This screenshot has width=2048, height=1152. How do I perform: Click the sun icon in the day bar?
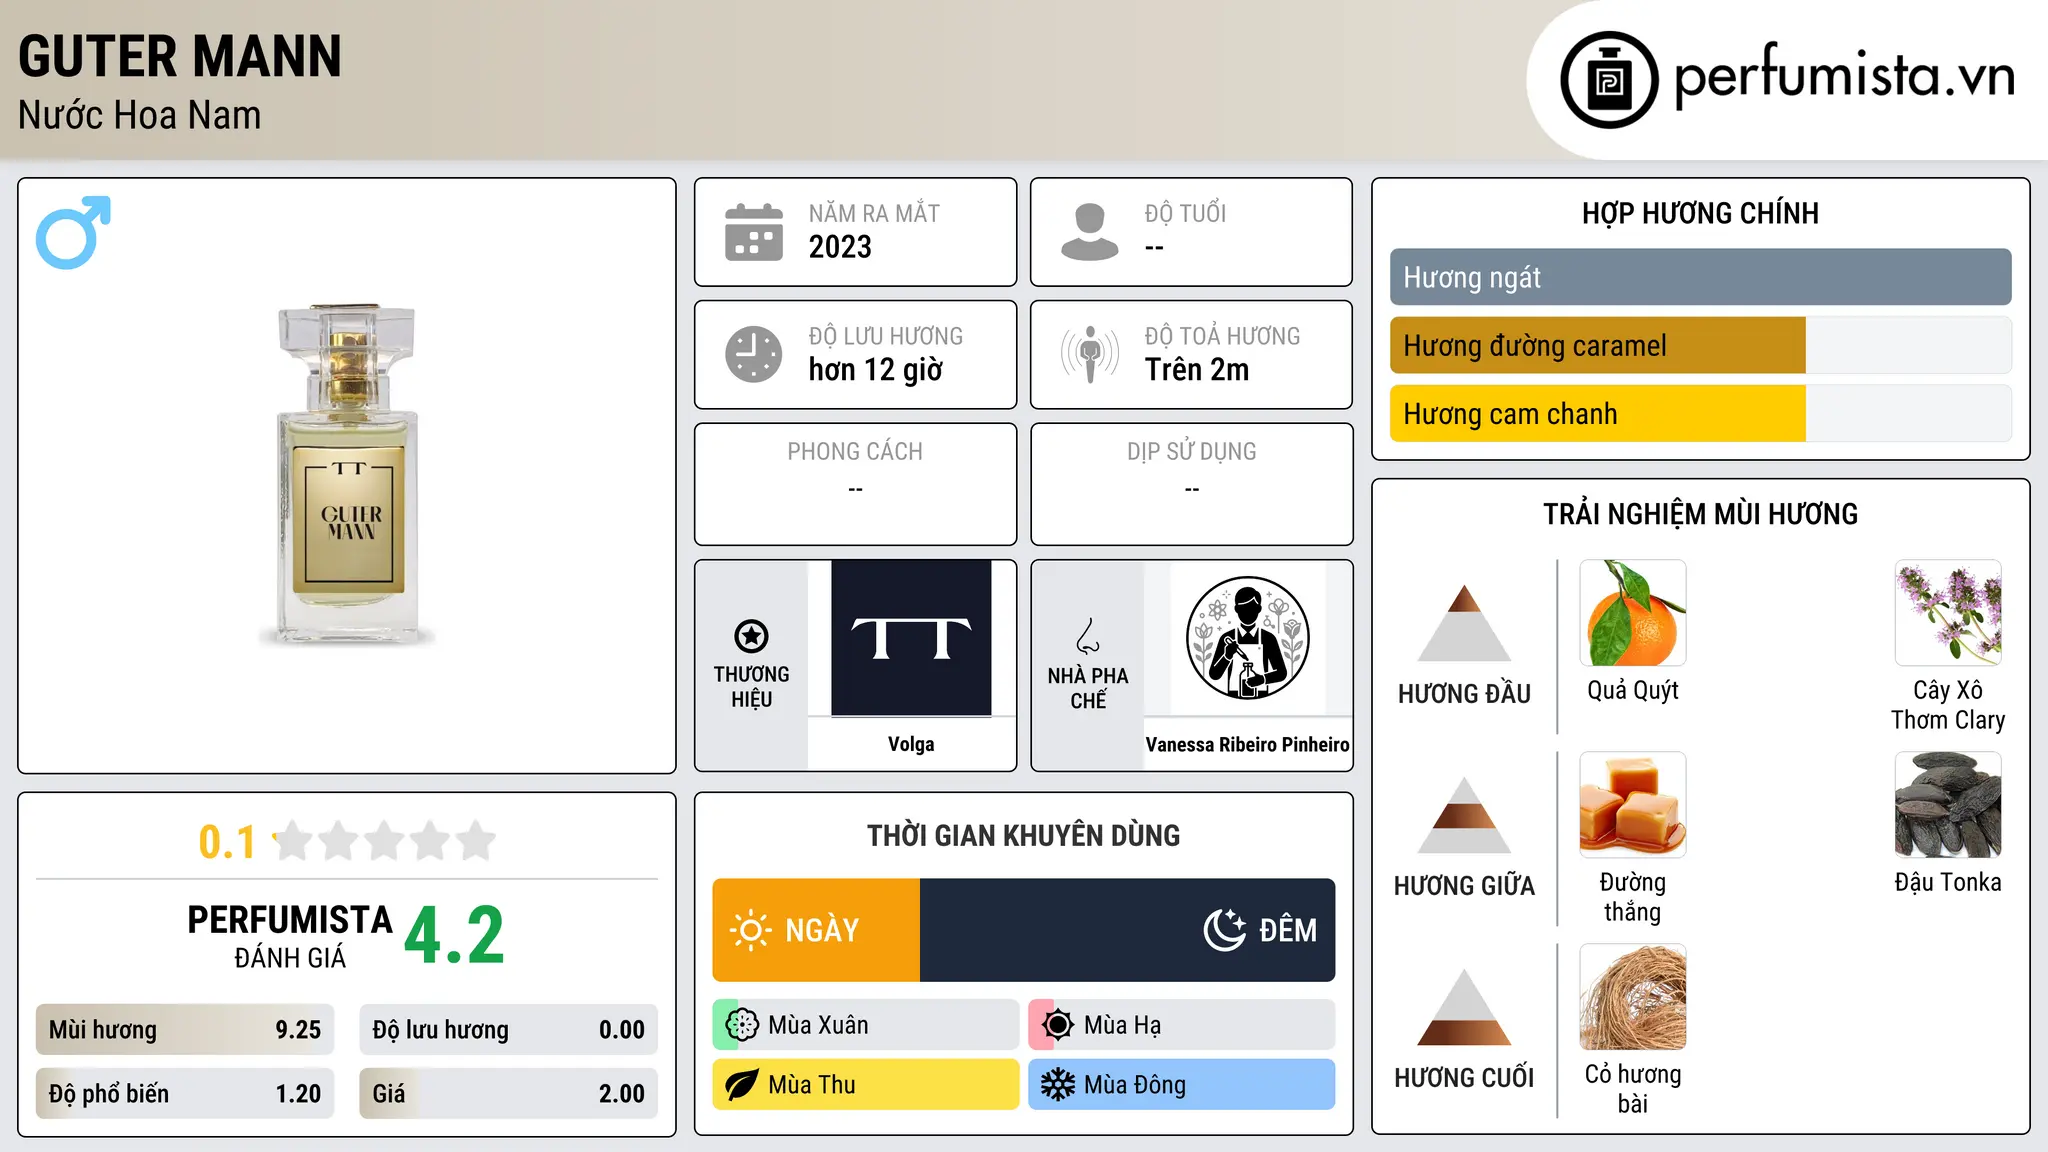[x=751, y=930]
